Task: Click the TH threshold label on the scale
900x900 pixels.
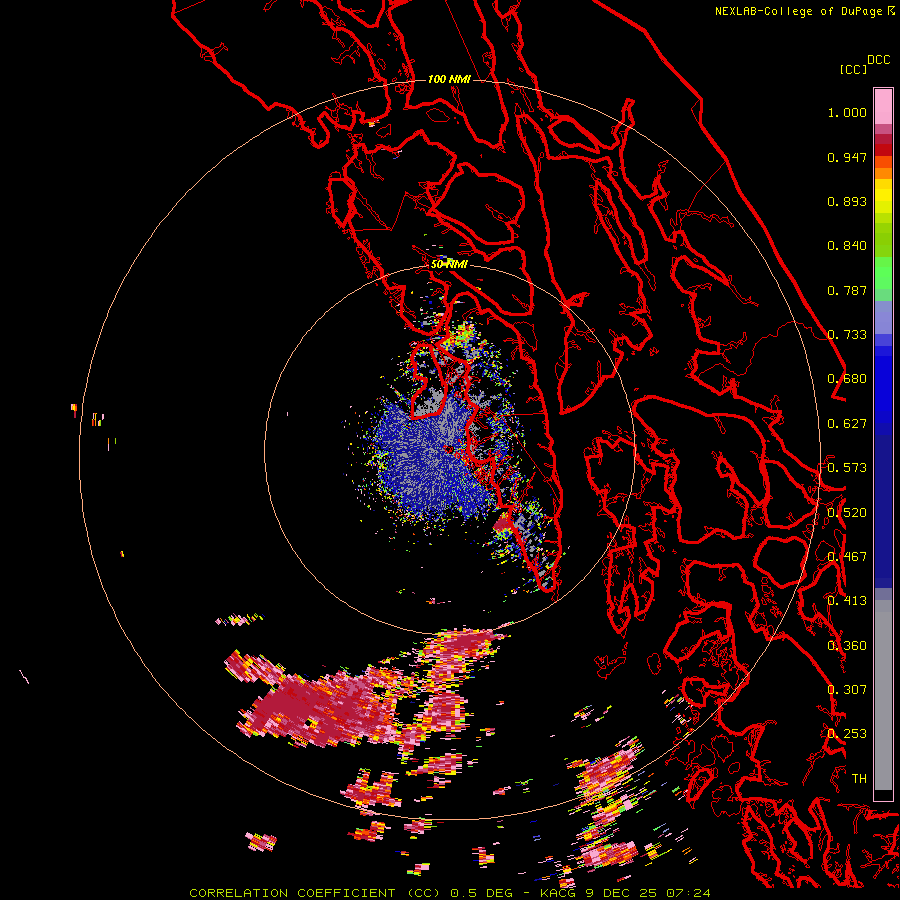Action: coord(859,779)
